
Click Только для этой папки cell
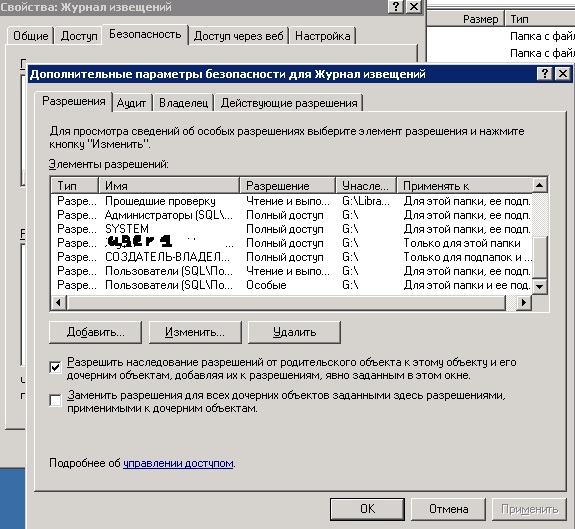(462, 243)
